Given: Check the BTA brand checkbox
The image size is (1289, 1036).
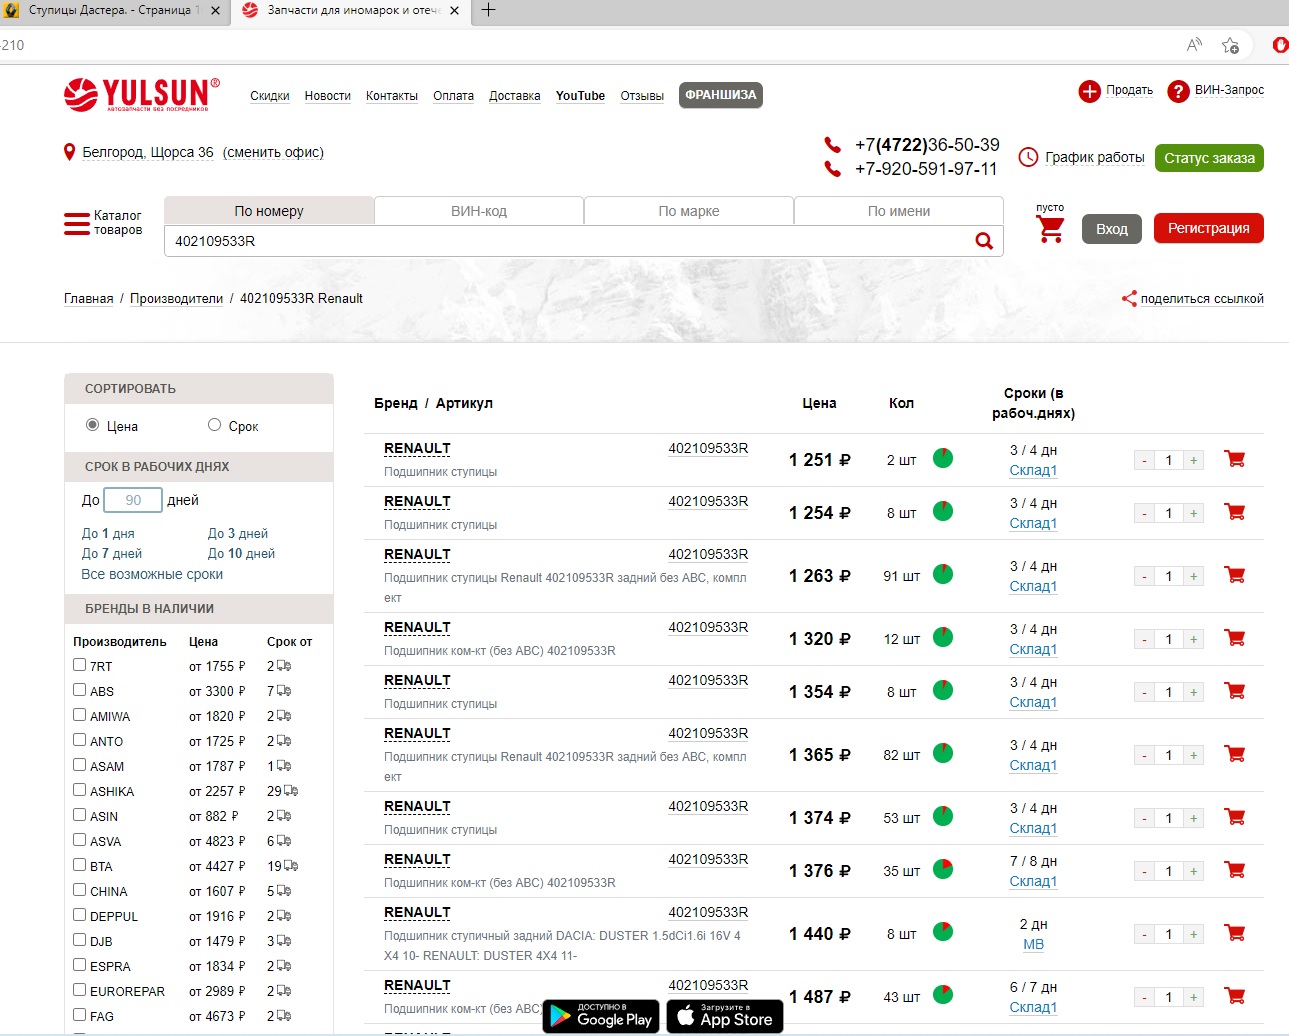Looking at the screenshot, I should [79, 864].
